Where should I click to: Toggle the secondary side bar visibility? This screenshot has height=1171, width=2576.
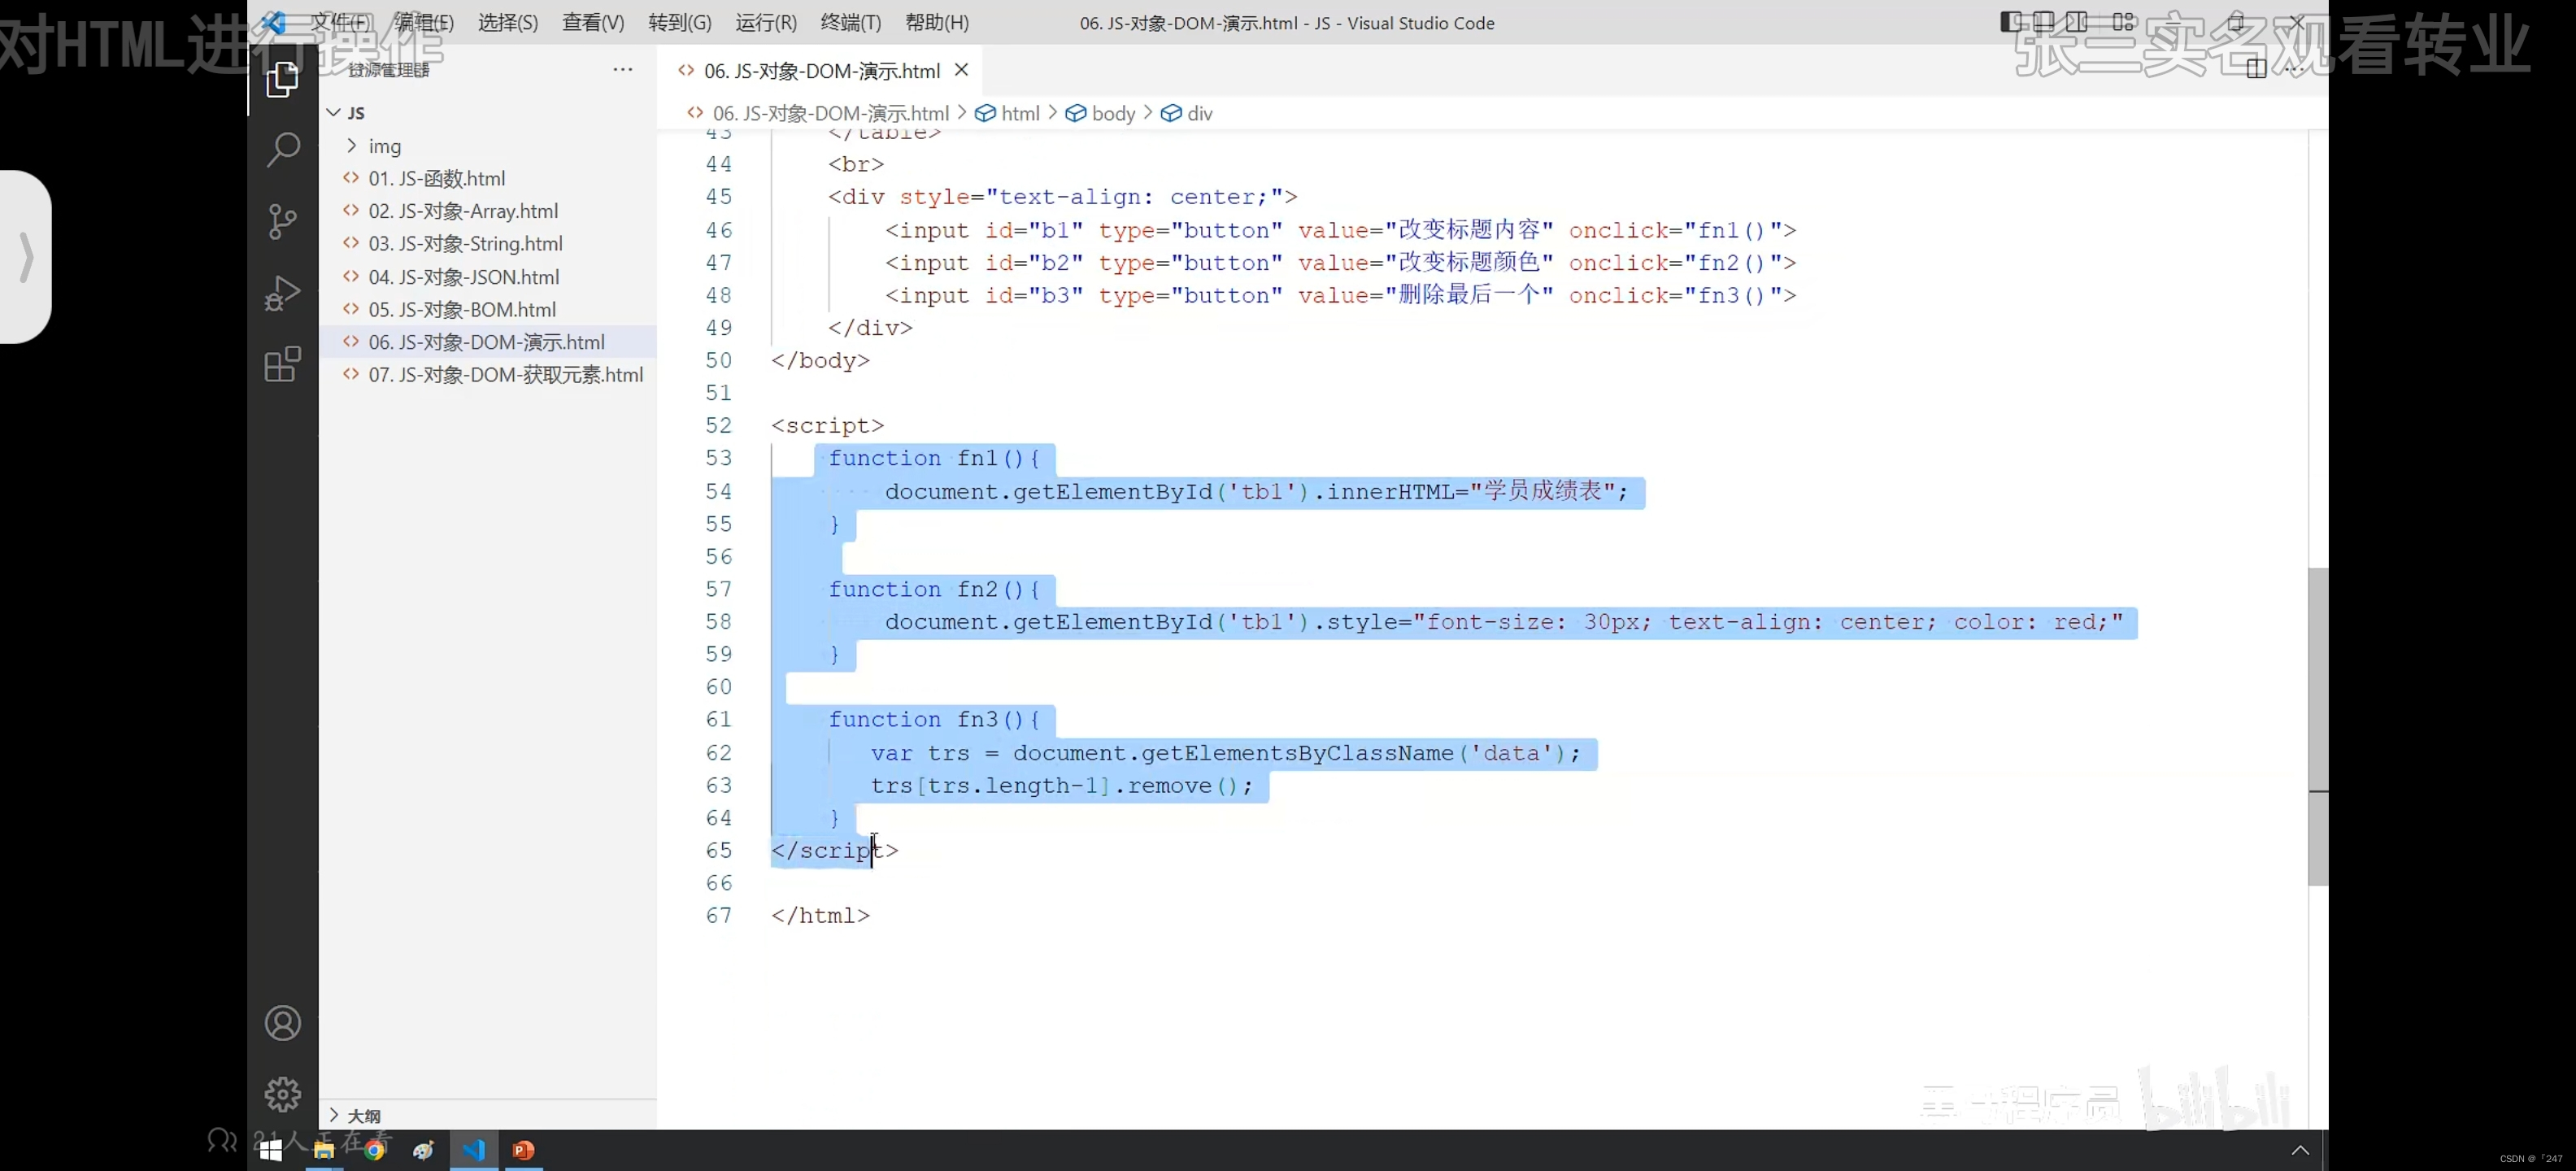click(2077, 22)
